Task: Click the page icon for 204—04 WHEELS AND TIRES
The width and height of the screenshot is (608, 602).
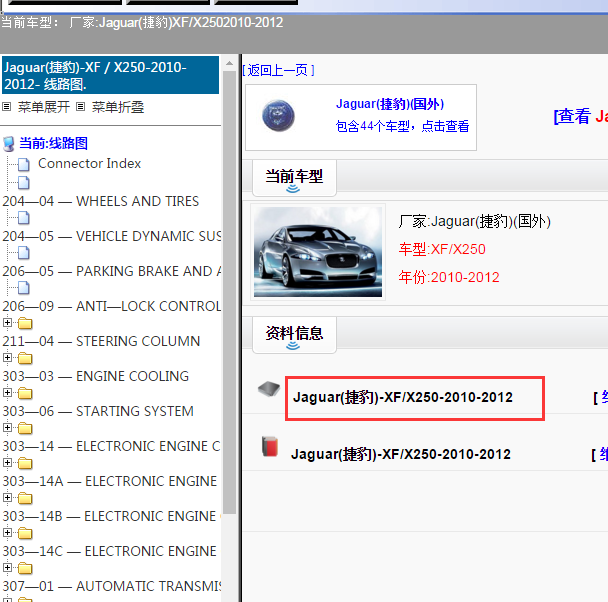Action: point(24,183)
